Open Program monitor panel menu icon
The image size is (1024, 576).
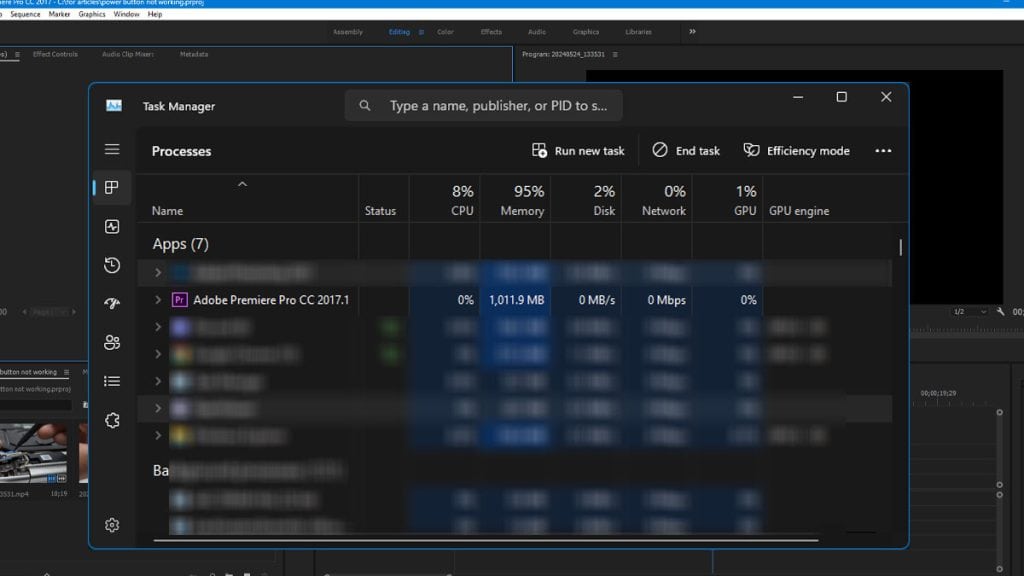coord(615,54)
